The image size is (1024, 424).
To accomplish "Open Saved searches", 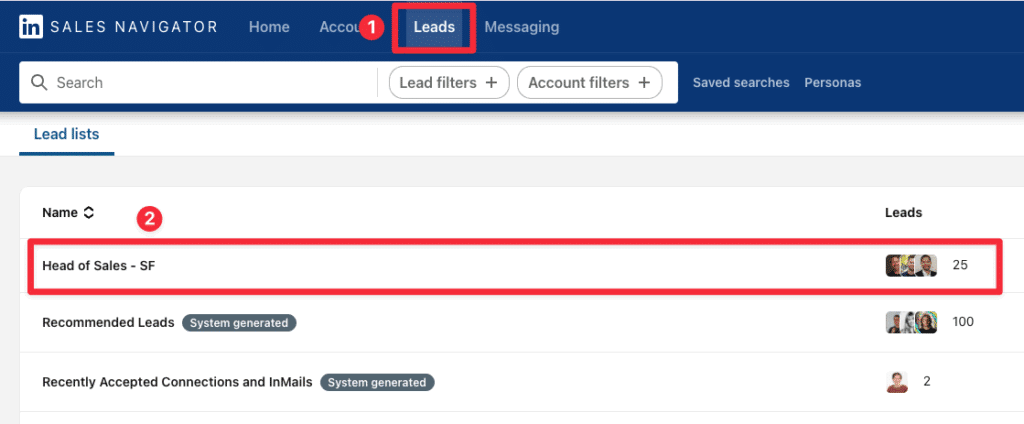I will 741,82.
